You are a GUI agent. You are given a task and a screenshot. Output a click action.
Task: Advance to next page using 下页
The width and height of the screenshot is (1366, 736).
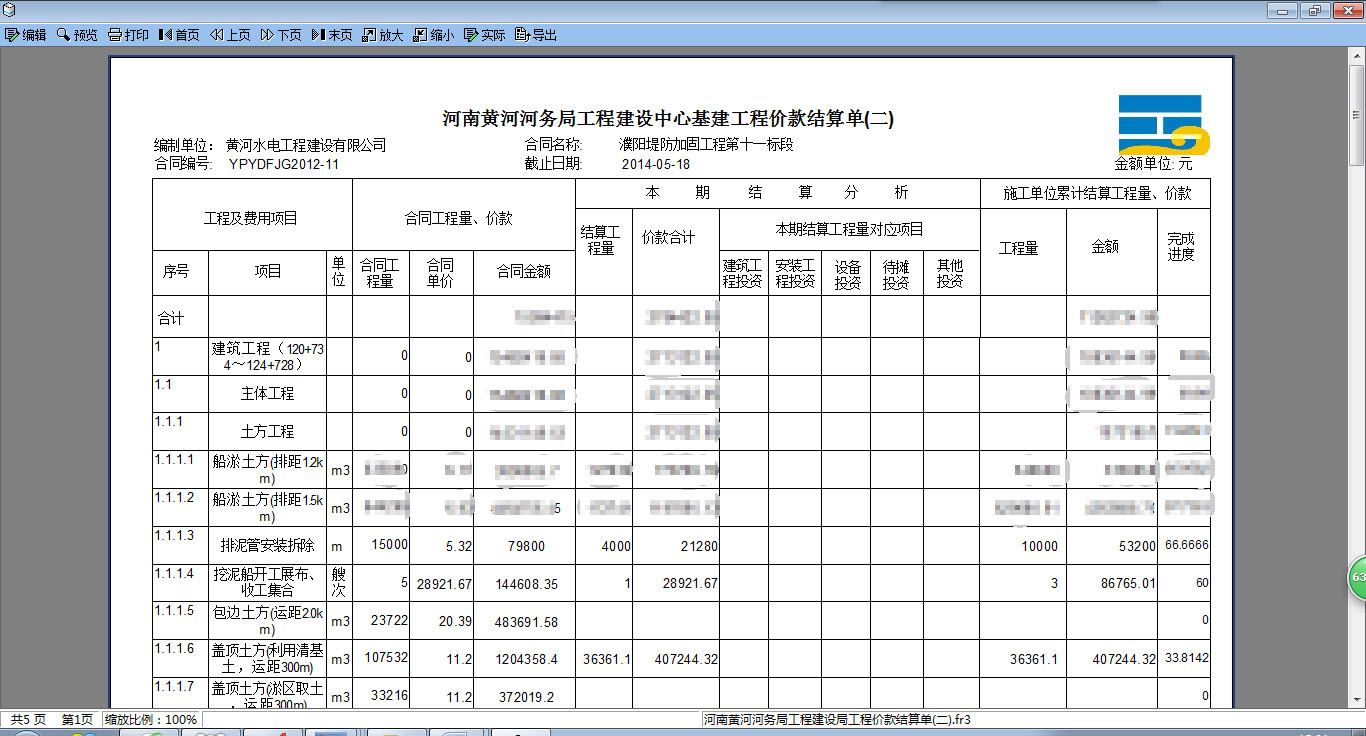point(281,35)
